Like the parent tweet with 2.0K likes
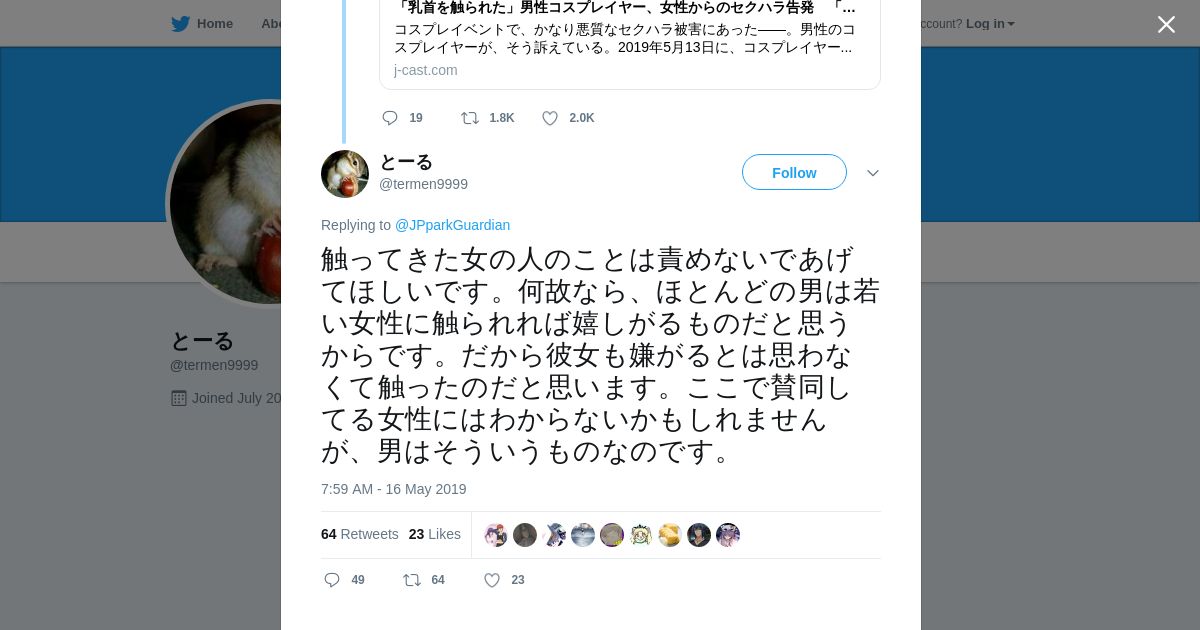Image resolution: width=1200 pixels, height=630 pixels. (550, 118)
